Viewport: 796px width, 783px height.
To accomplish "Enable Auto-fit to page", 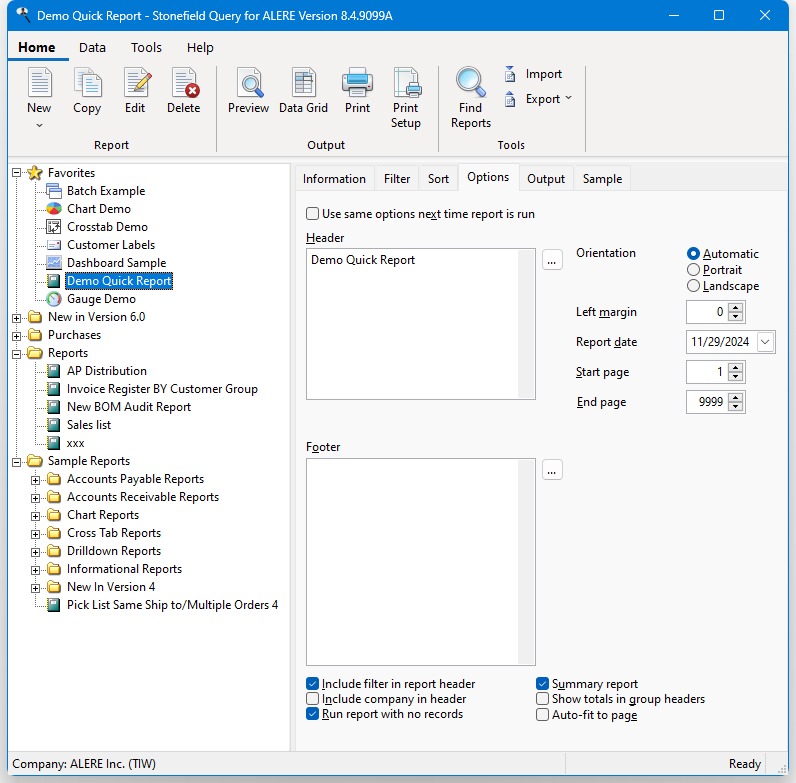I will [542, 715].
